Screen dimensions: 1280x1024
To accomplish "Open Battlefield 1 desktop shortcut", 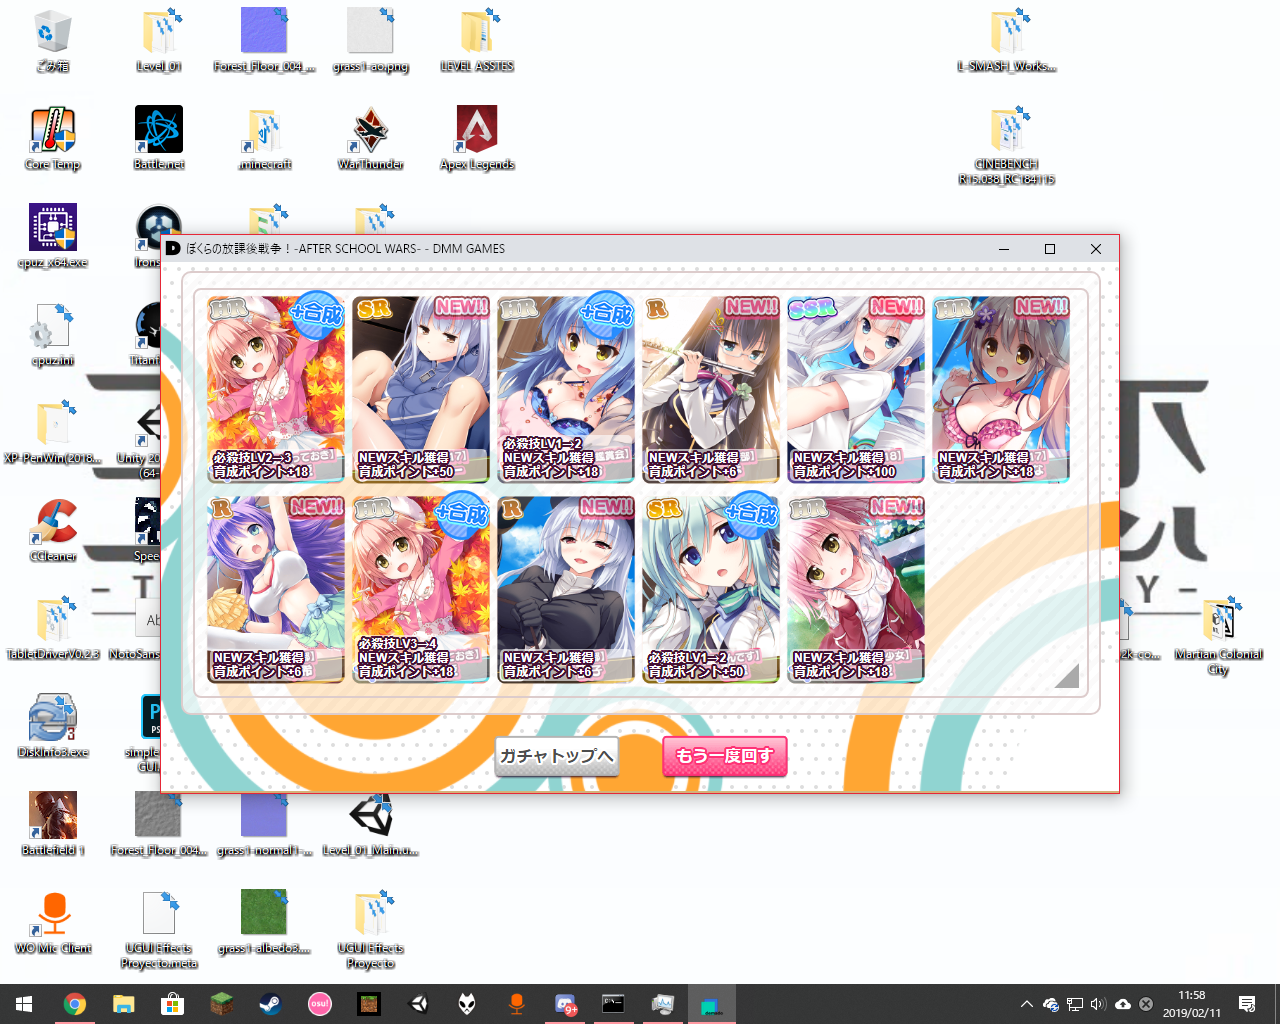I will tap(52, 816).
